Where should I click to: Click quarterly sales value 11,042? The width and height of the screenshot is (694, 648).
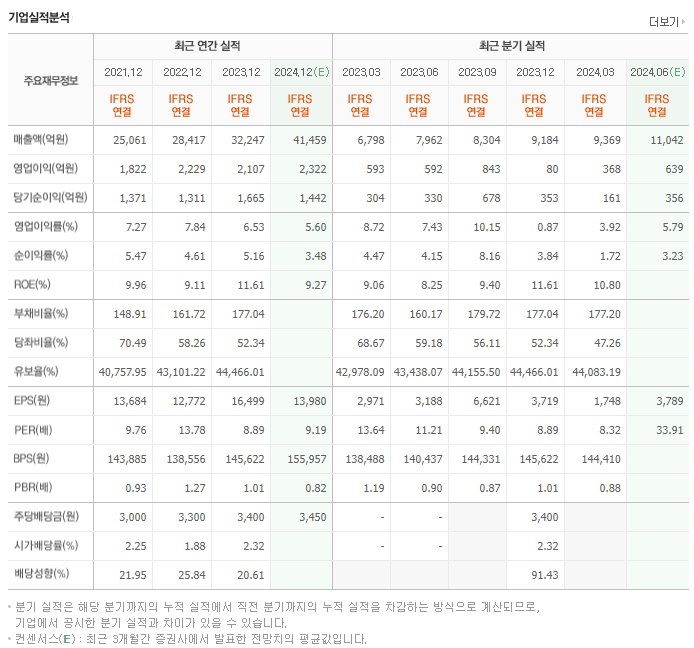[x=667, y=140]
